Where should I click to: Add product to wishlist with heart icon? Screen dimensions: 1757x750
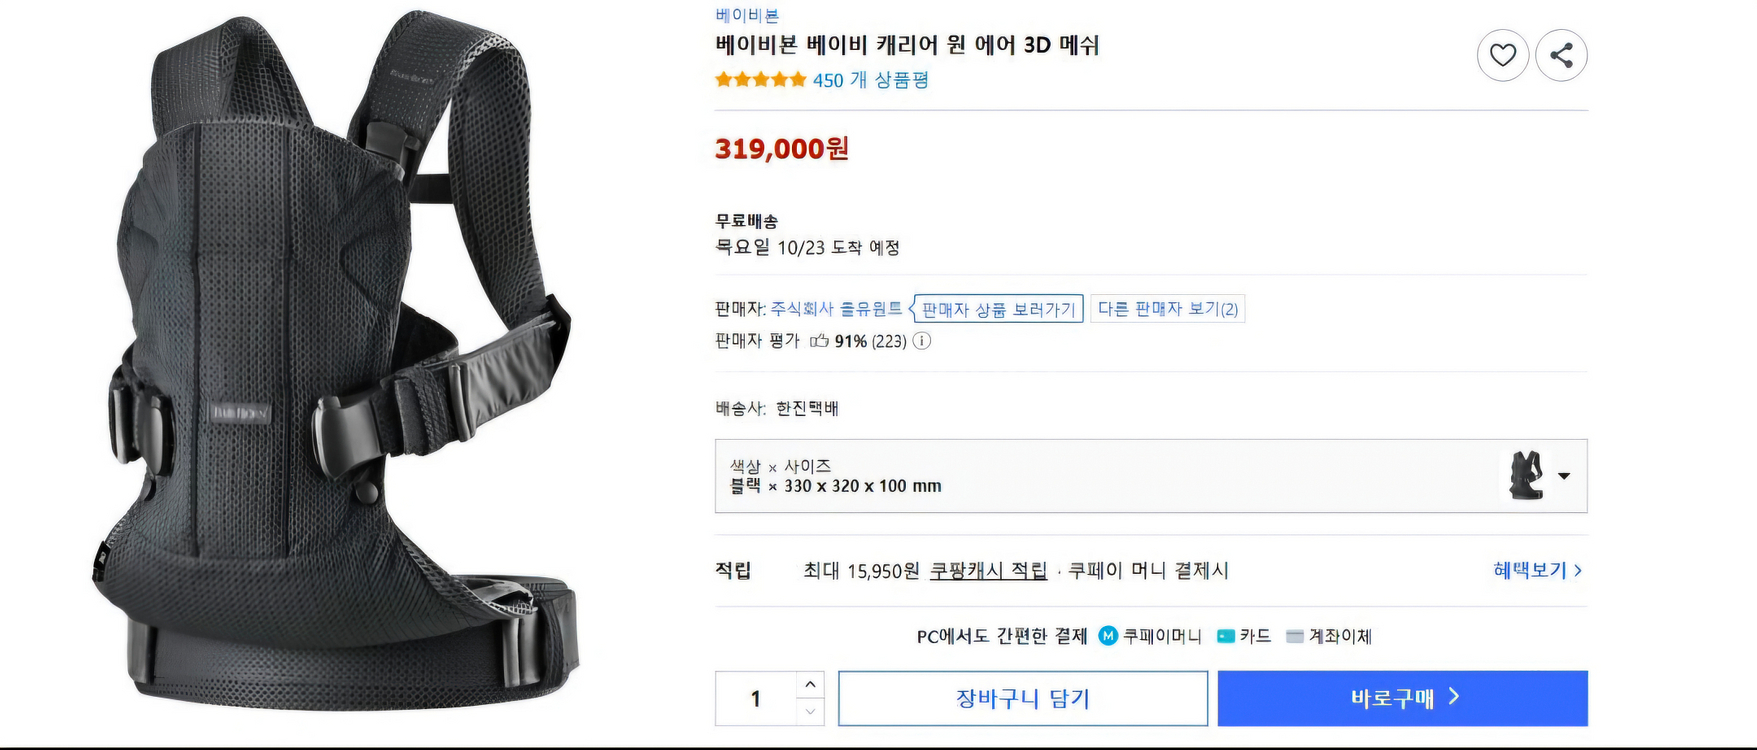pos(1502,55)
